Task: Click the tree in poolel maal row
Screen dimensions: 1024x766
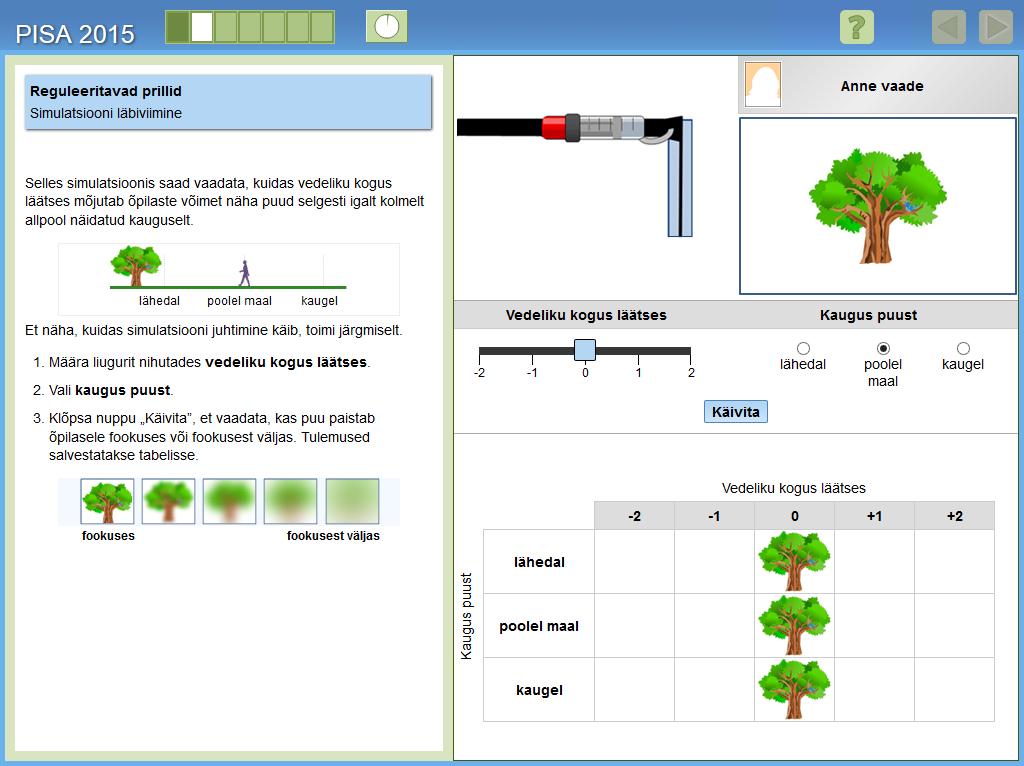Action: pos(794,626)
